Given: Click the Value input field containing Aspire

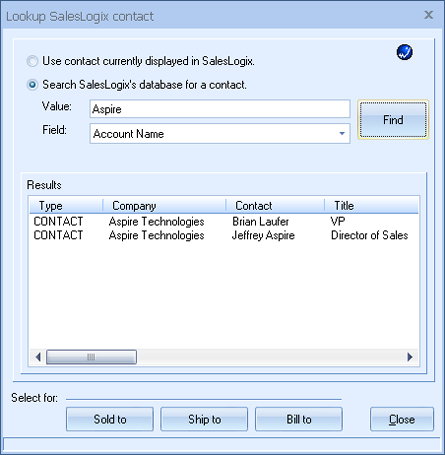Looking at the screenshot, I should point(220,109).
